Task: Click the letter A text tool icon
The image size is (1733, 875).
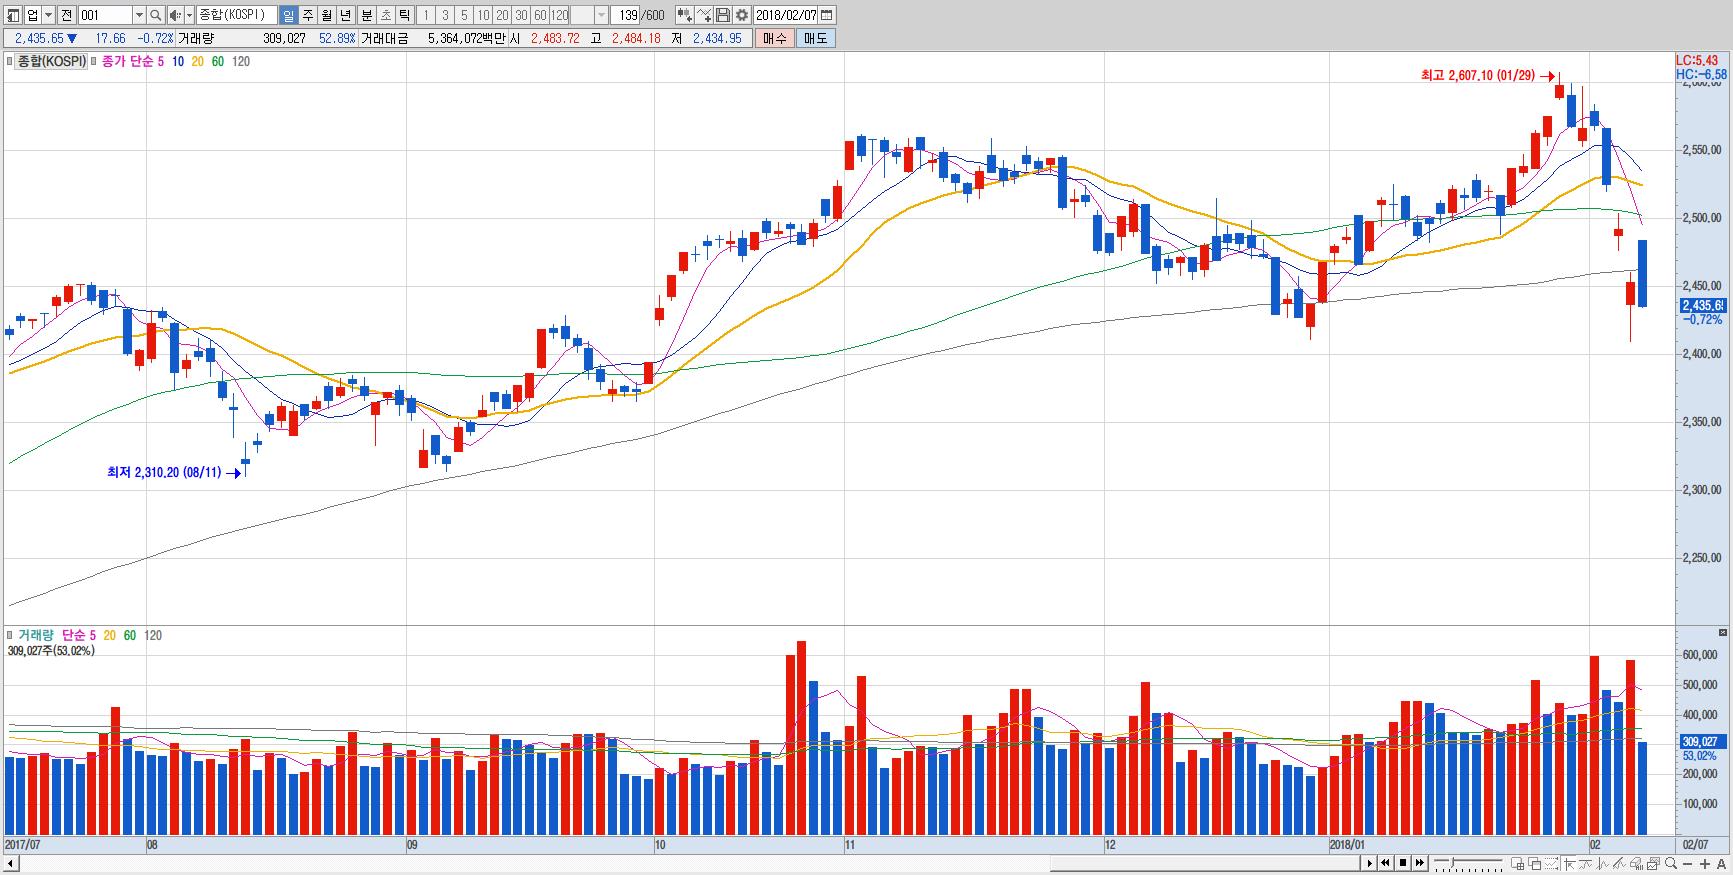Action: coord(1721,863)
